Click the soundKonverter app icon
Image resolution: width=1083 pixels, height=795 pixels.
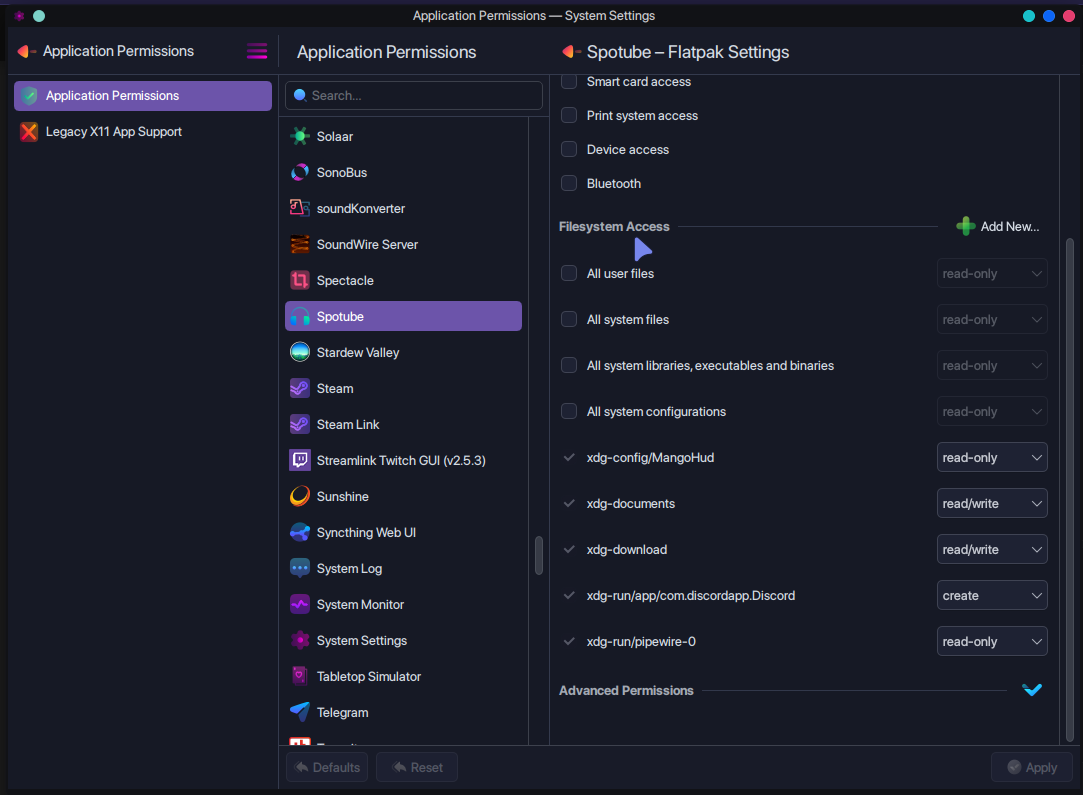[300, 208]
